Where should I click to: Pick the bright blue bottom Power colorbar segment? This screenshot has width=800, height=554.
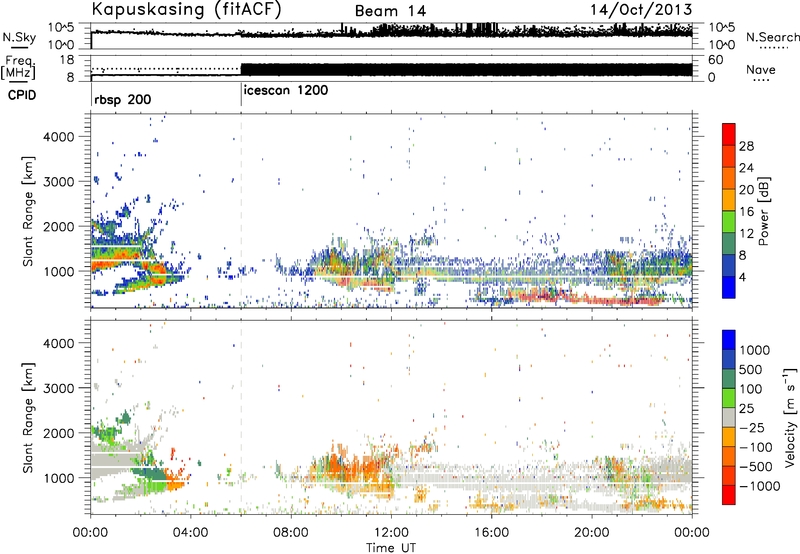click(729, 288)
